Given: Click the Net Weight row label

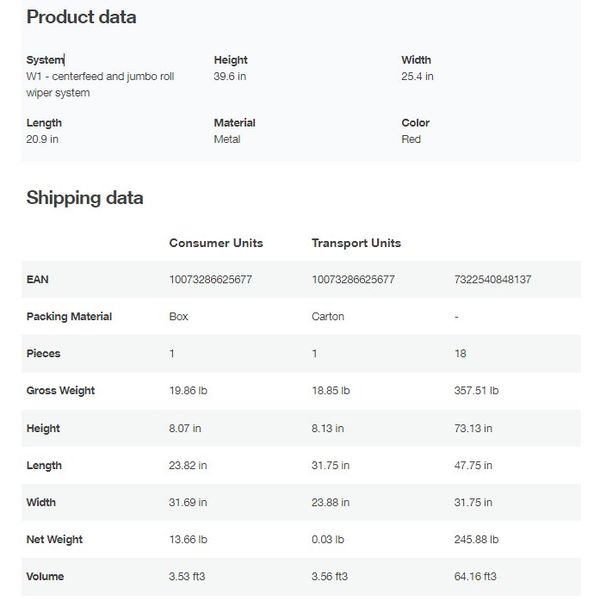Looking at the screenshot, I should [54, 539].
